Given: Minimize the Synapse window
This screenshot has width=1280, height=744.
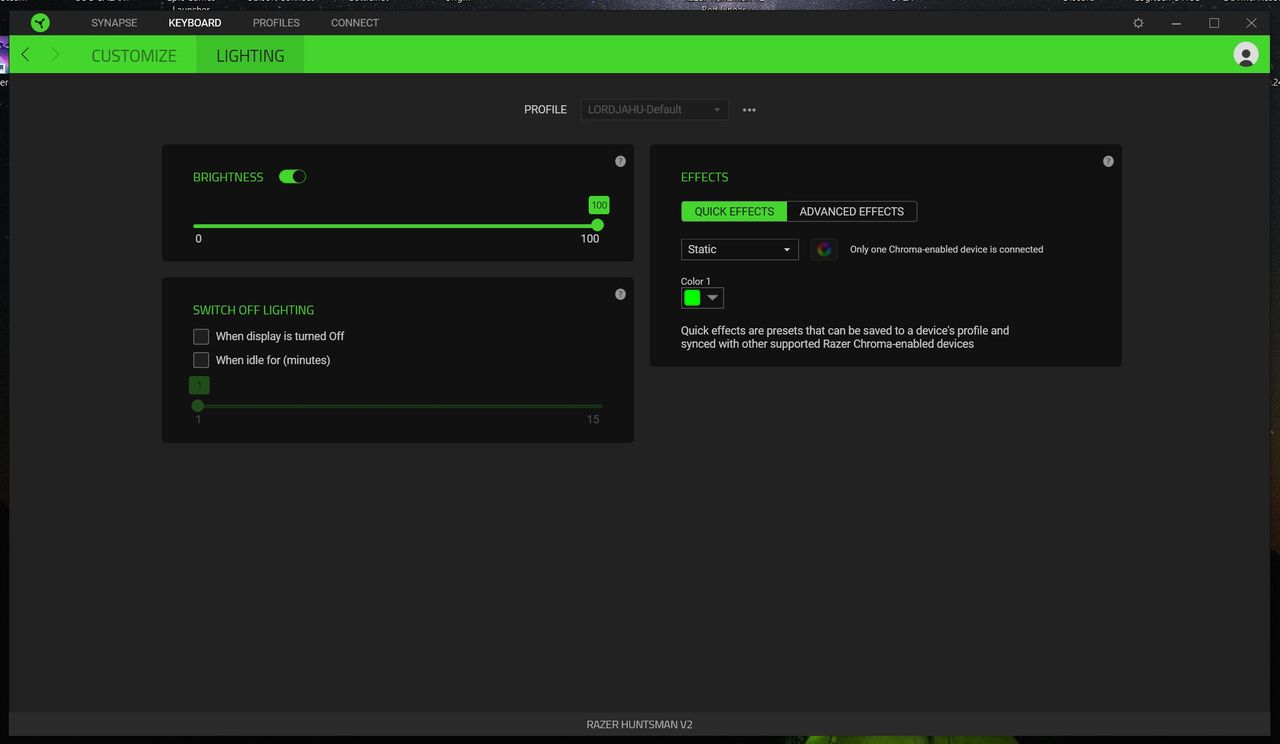Looking at the screenshot, I should 1176,22.
